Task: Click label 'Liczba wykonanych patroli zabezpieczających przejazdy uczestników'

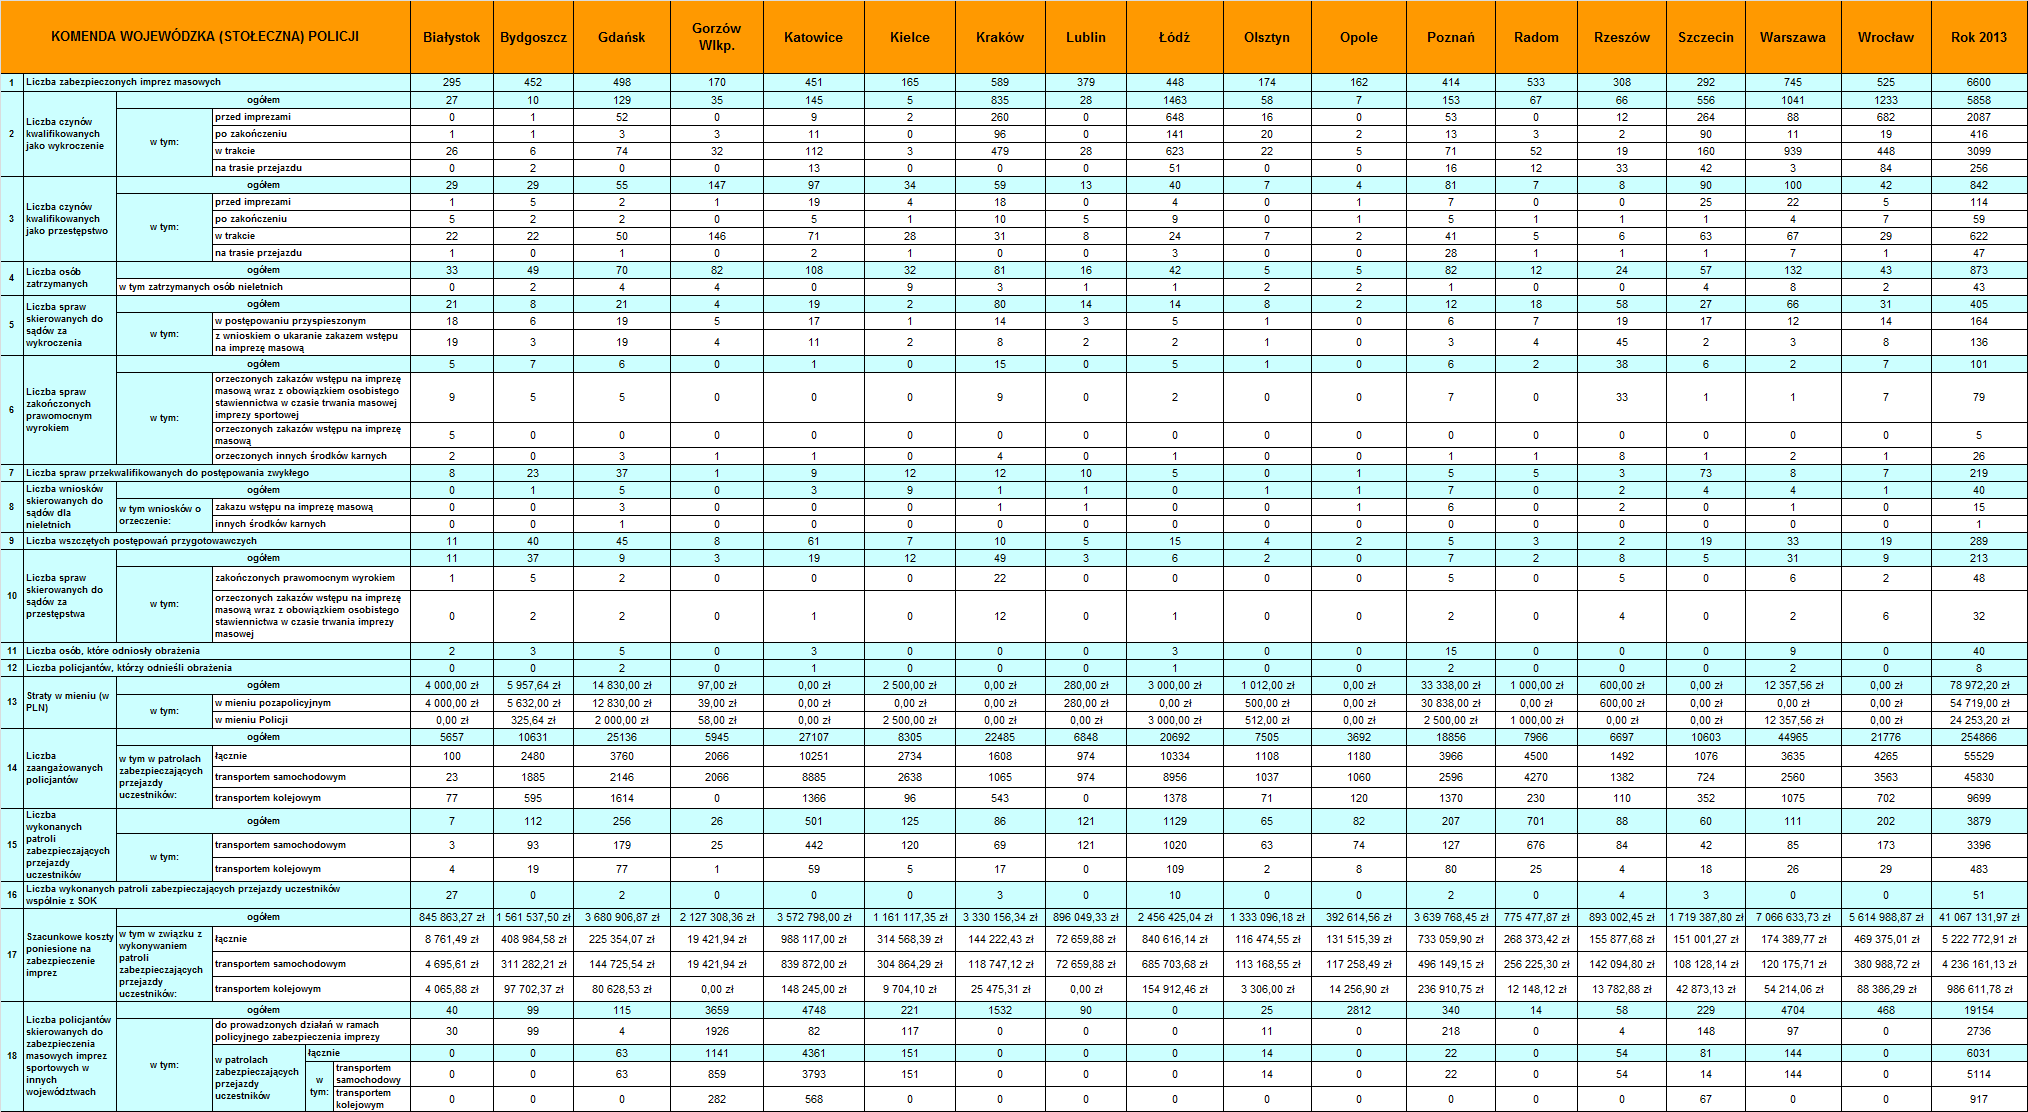Action: click(69, 845)
